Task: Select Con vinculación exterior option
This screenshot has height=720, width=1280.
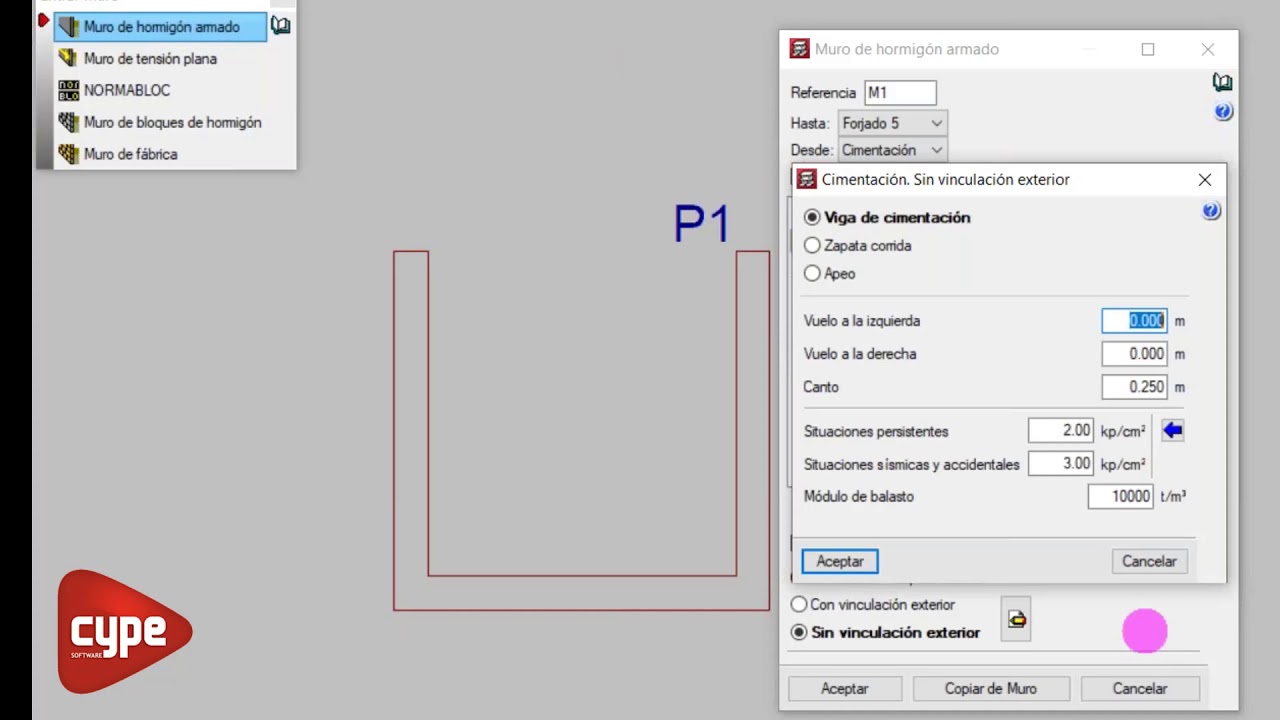Action: coord(799,605)
